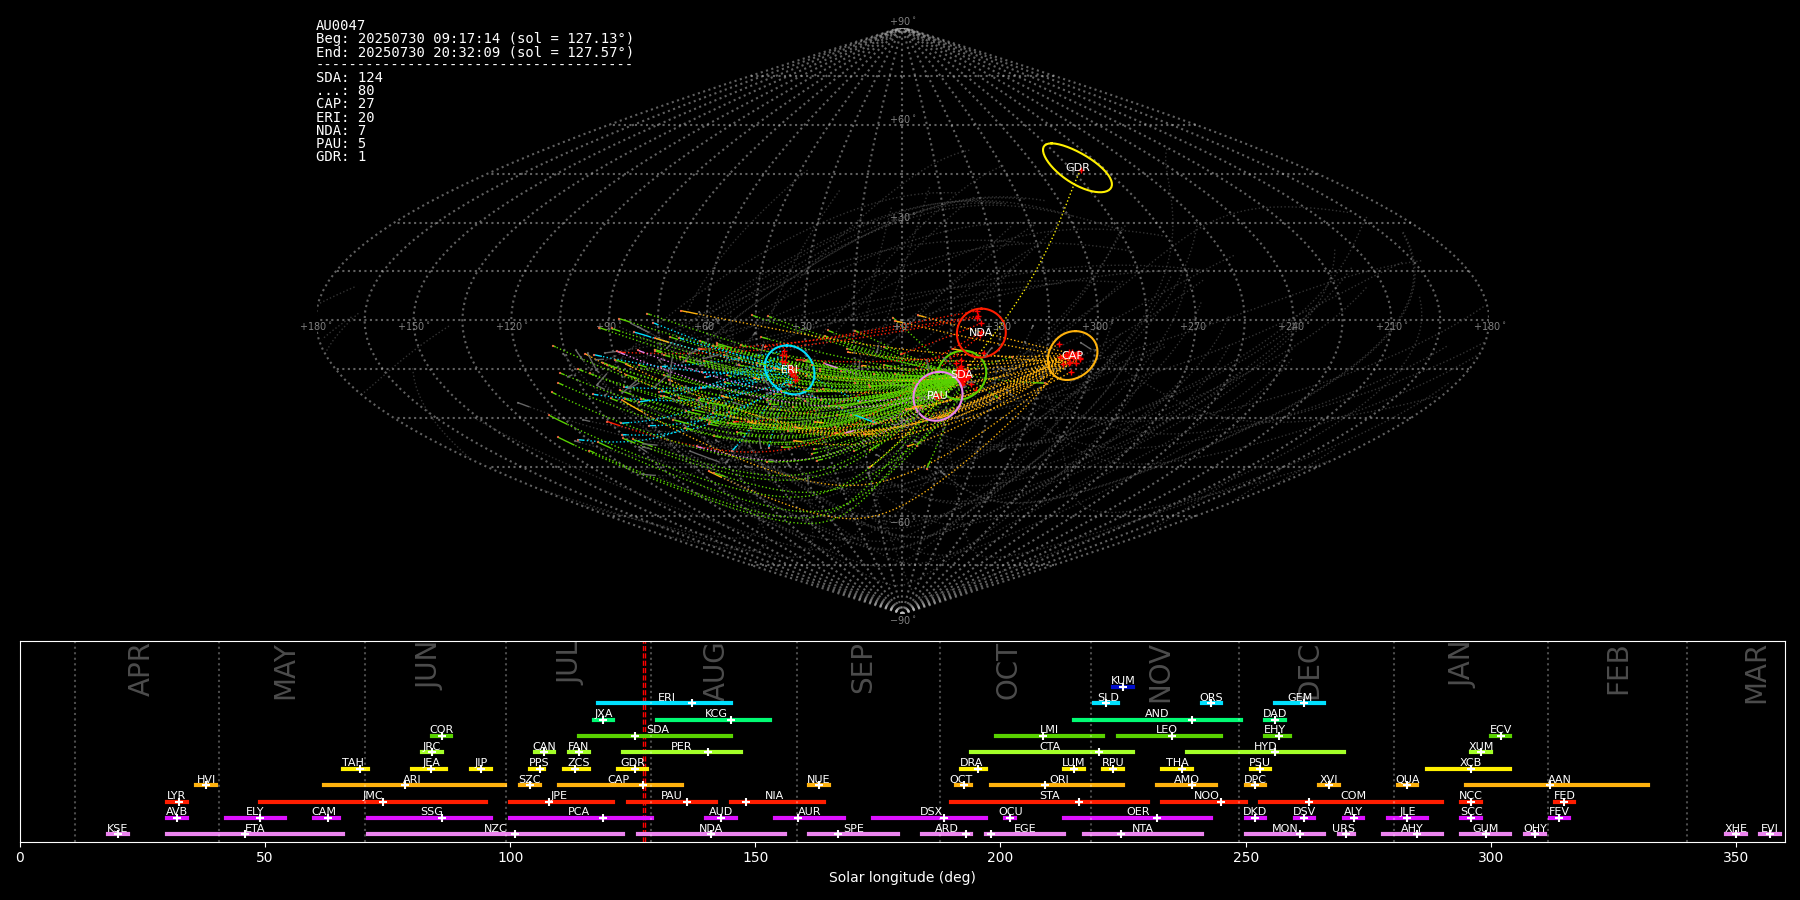The image size is (1800, 900).
Task: Click the '...: 80' count entry
Action: pos(345,91)
